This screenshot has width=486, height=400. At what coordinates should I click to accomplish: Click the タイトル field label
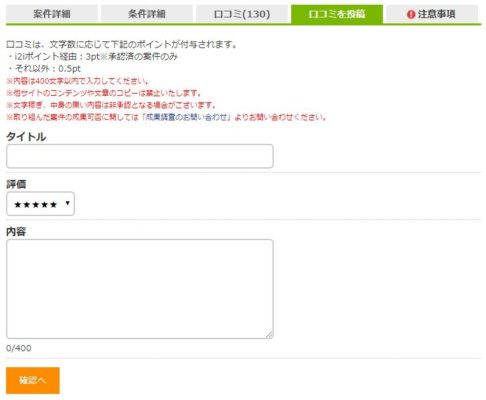(x=26, y=137)
